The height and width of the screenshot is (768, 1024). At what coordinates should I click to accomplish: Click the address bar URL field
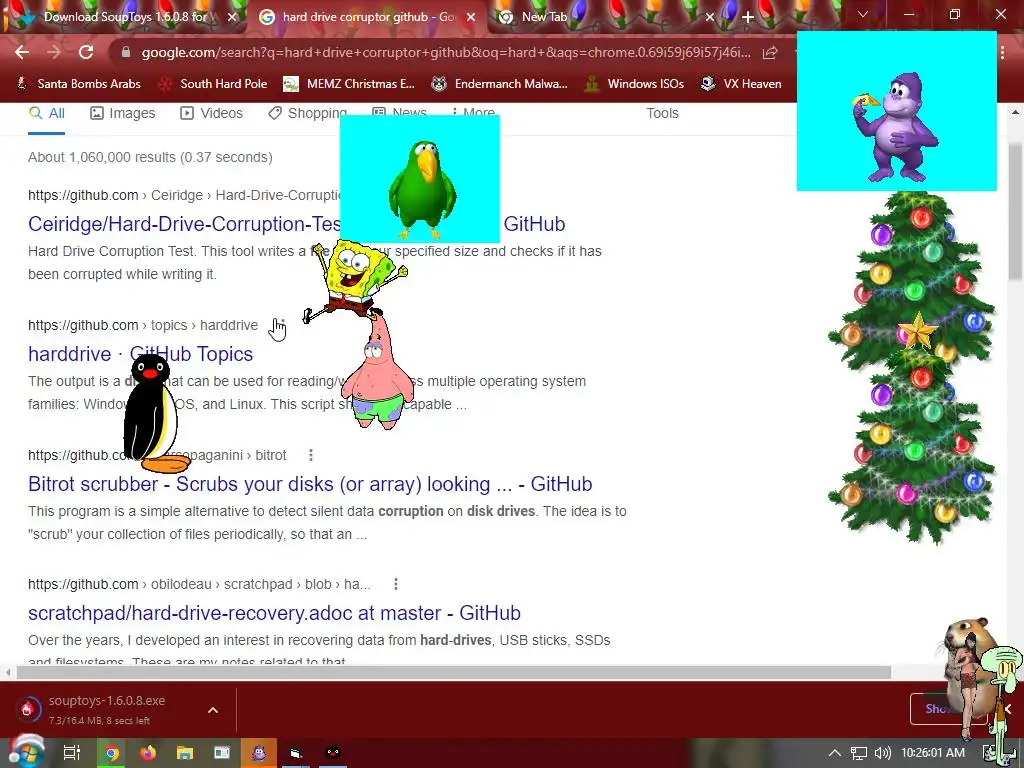click(x=446, y=52)
